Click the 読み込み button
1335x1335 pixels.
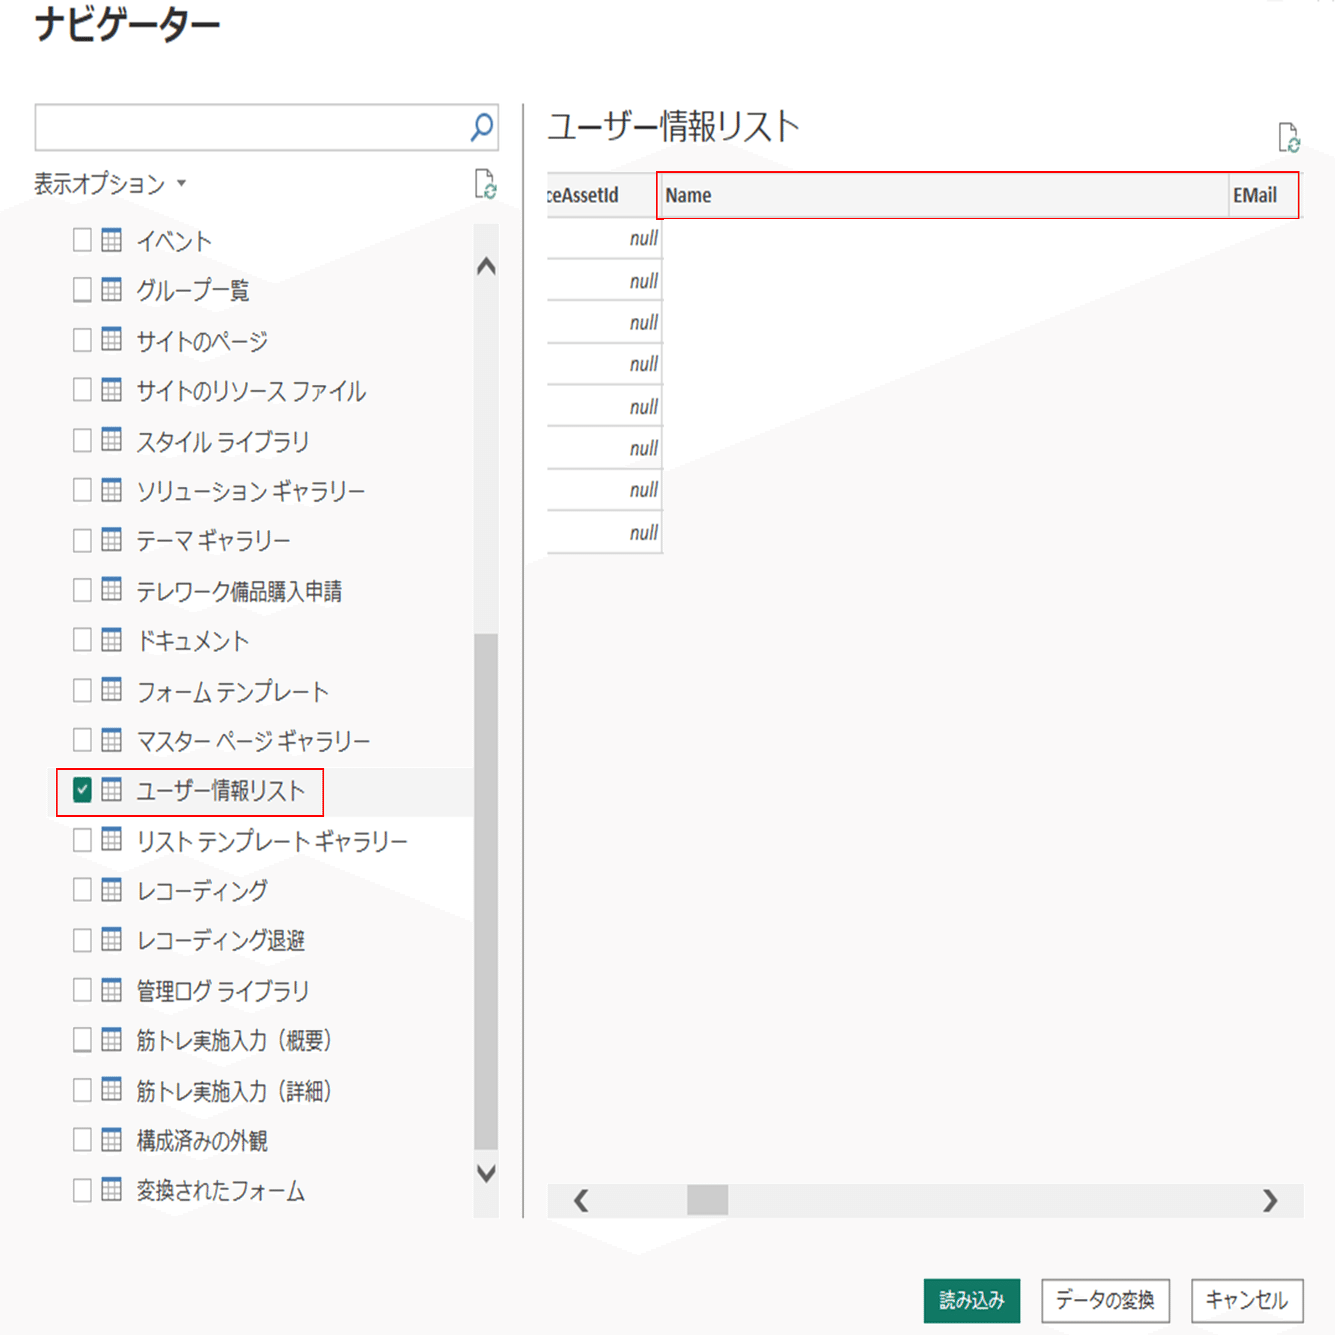[x=972, y=1300]
